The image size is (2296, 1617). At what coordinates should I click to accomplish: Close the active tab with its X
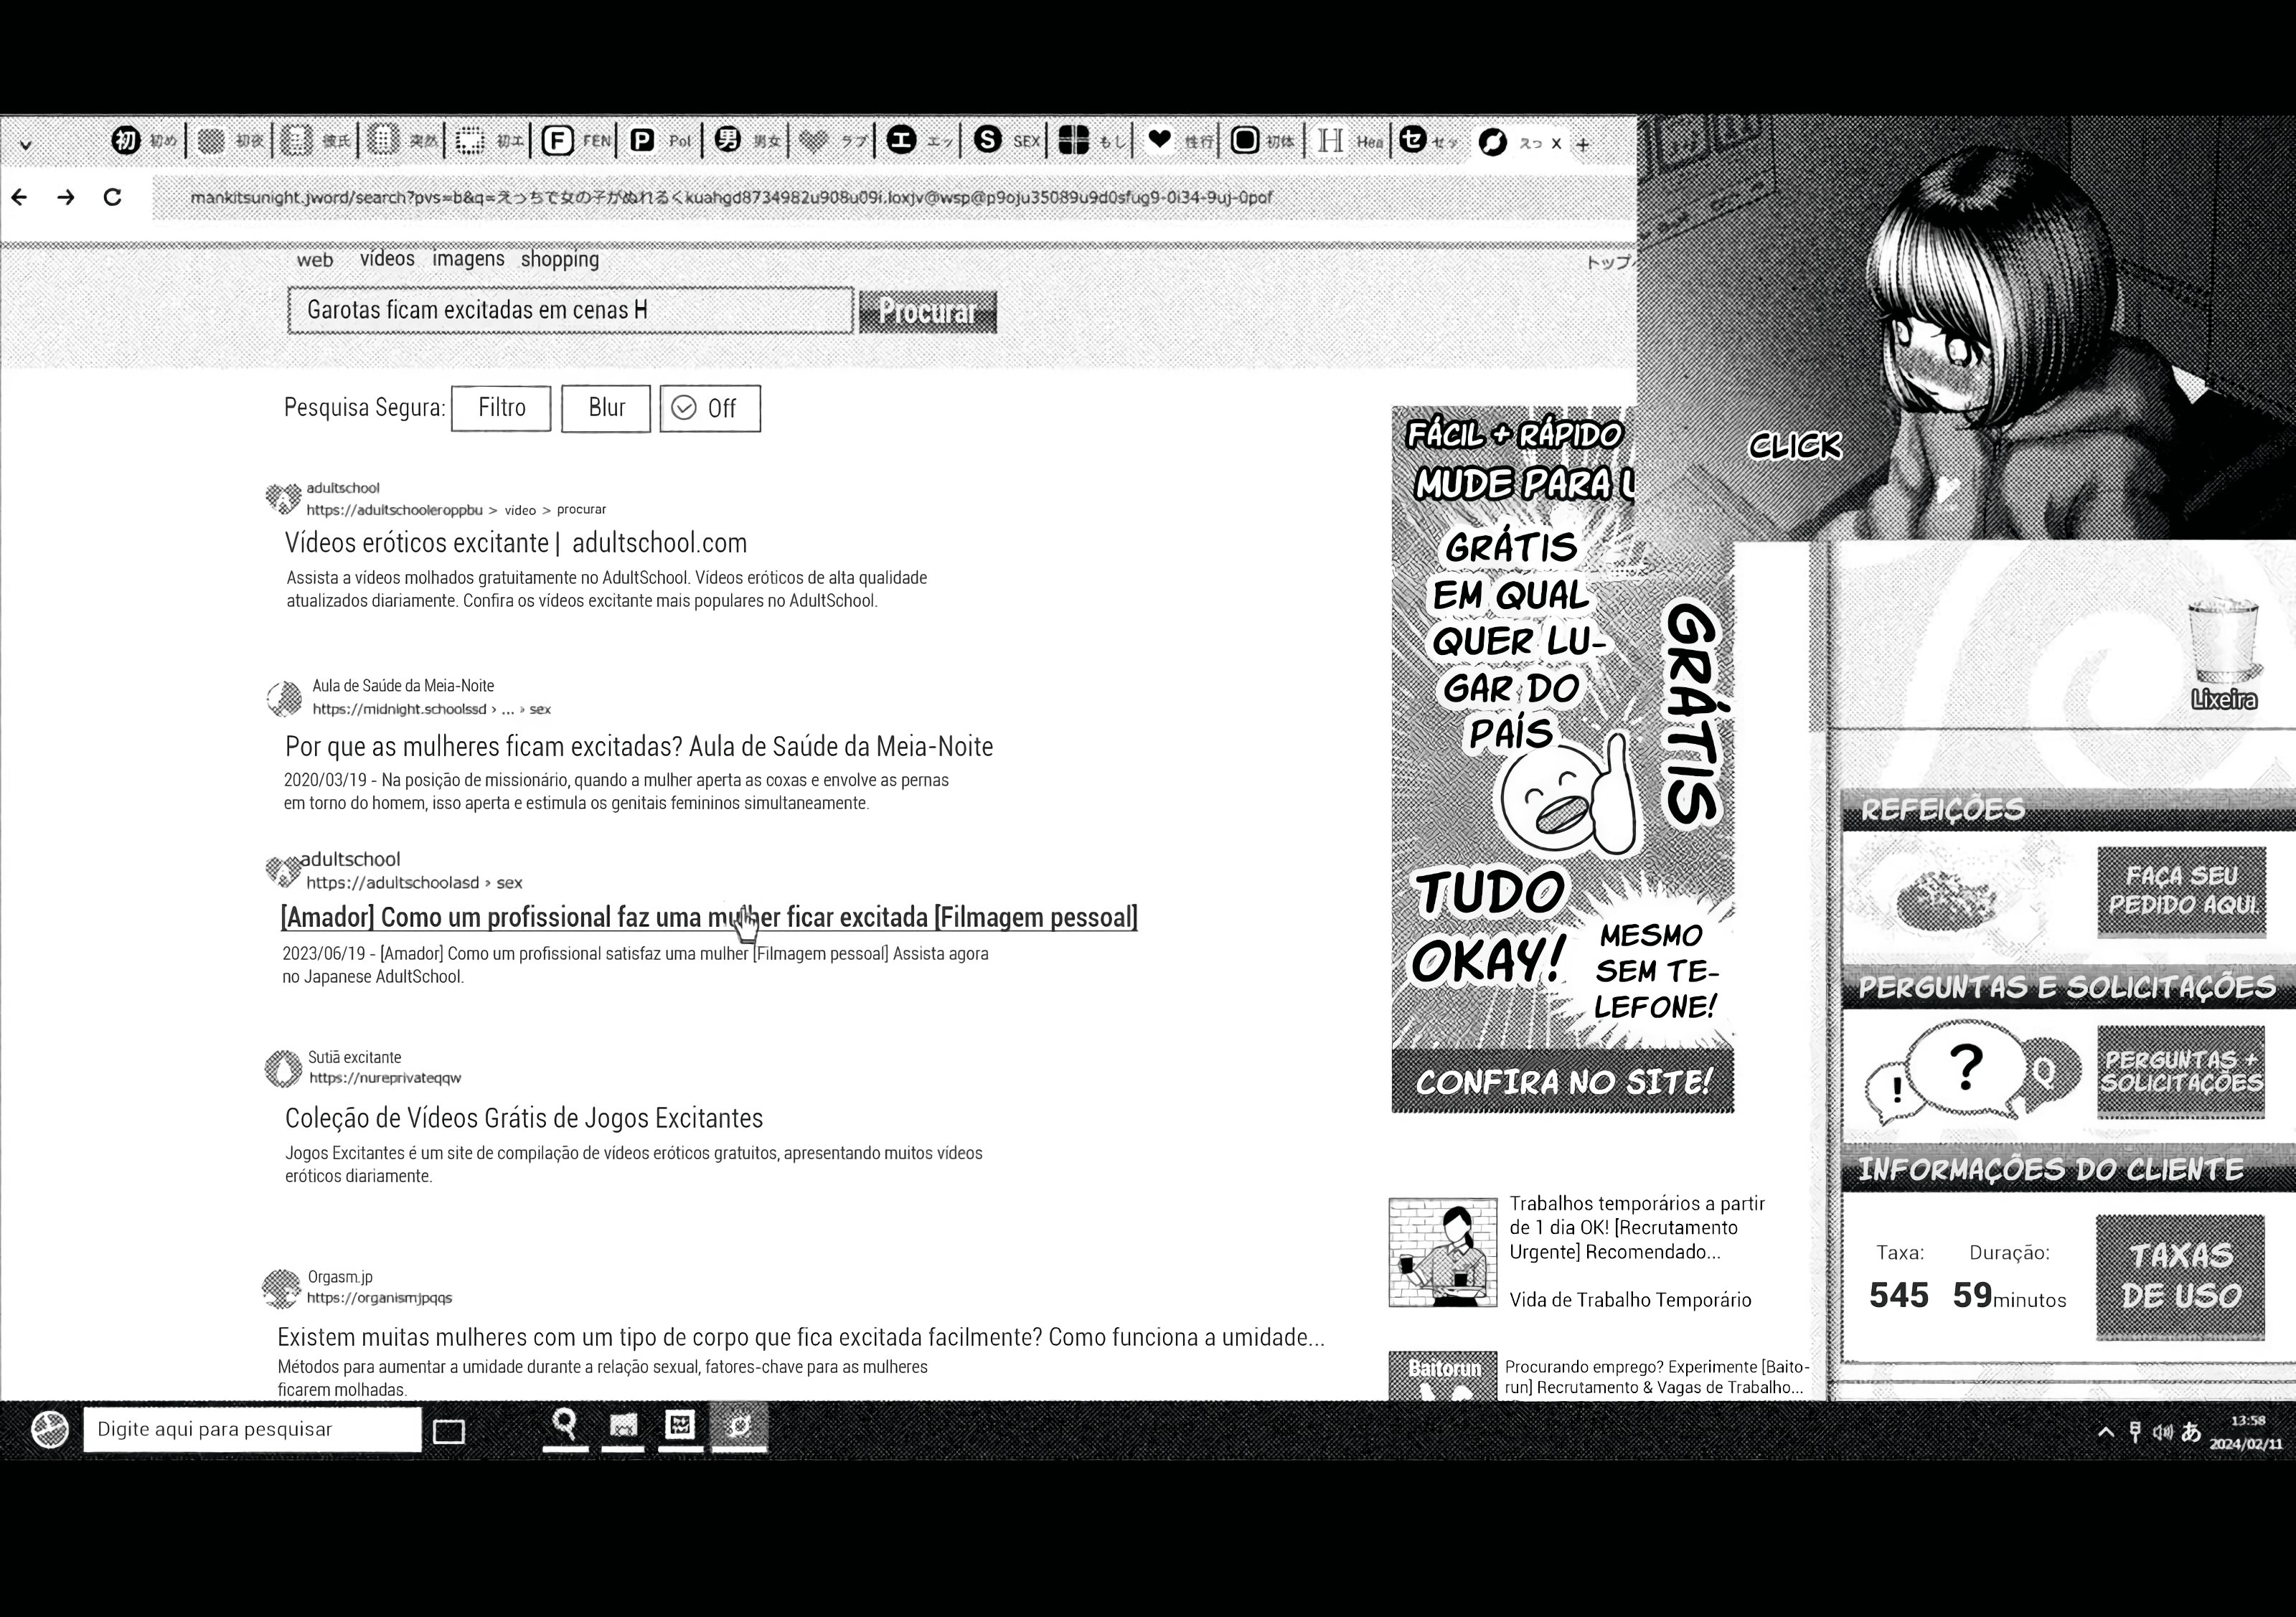coord(1556,144)
